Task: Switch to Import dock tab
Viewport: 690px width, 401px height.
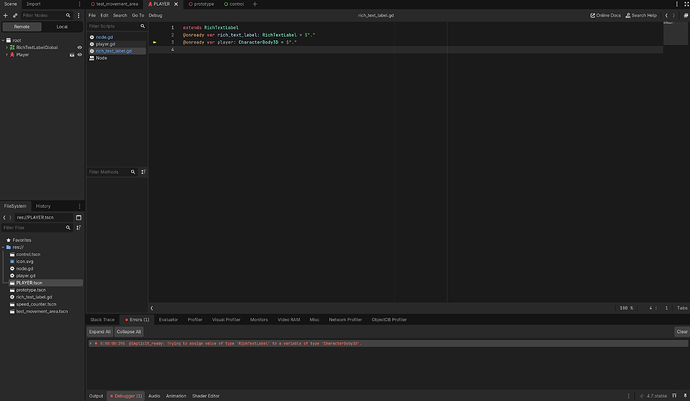Action: point(33,4)
